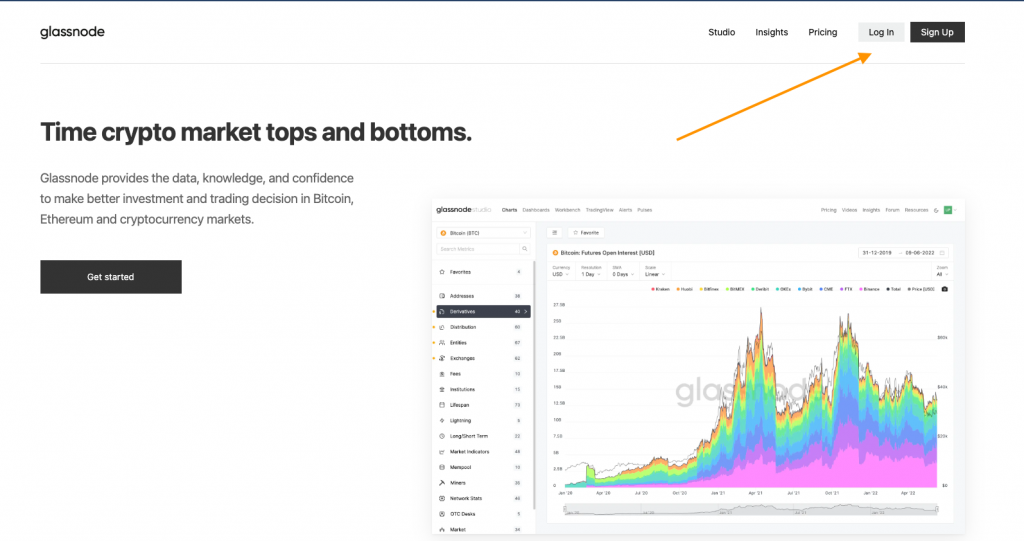1024x541 pixels.
Task: Open the Workbench tab in Studio preview
Action: pos(568,210)
